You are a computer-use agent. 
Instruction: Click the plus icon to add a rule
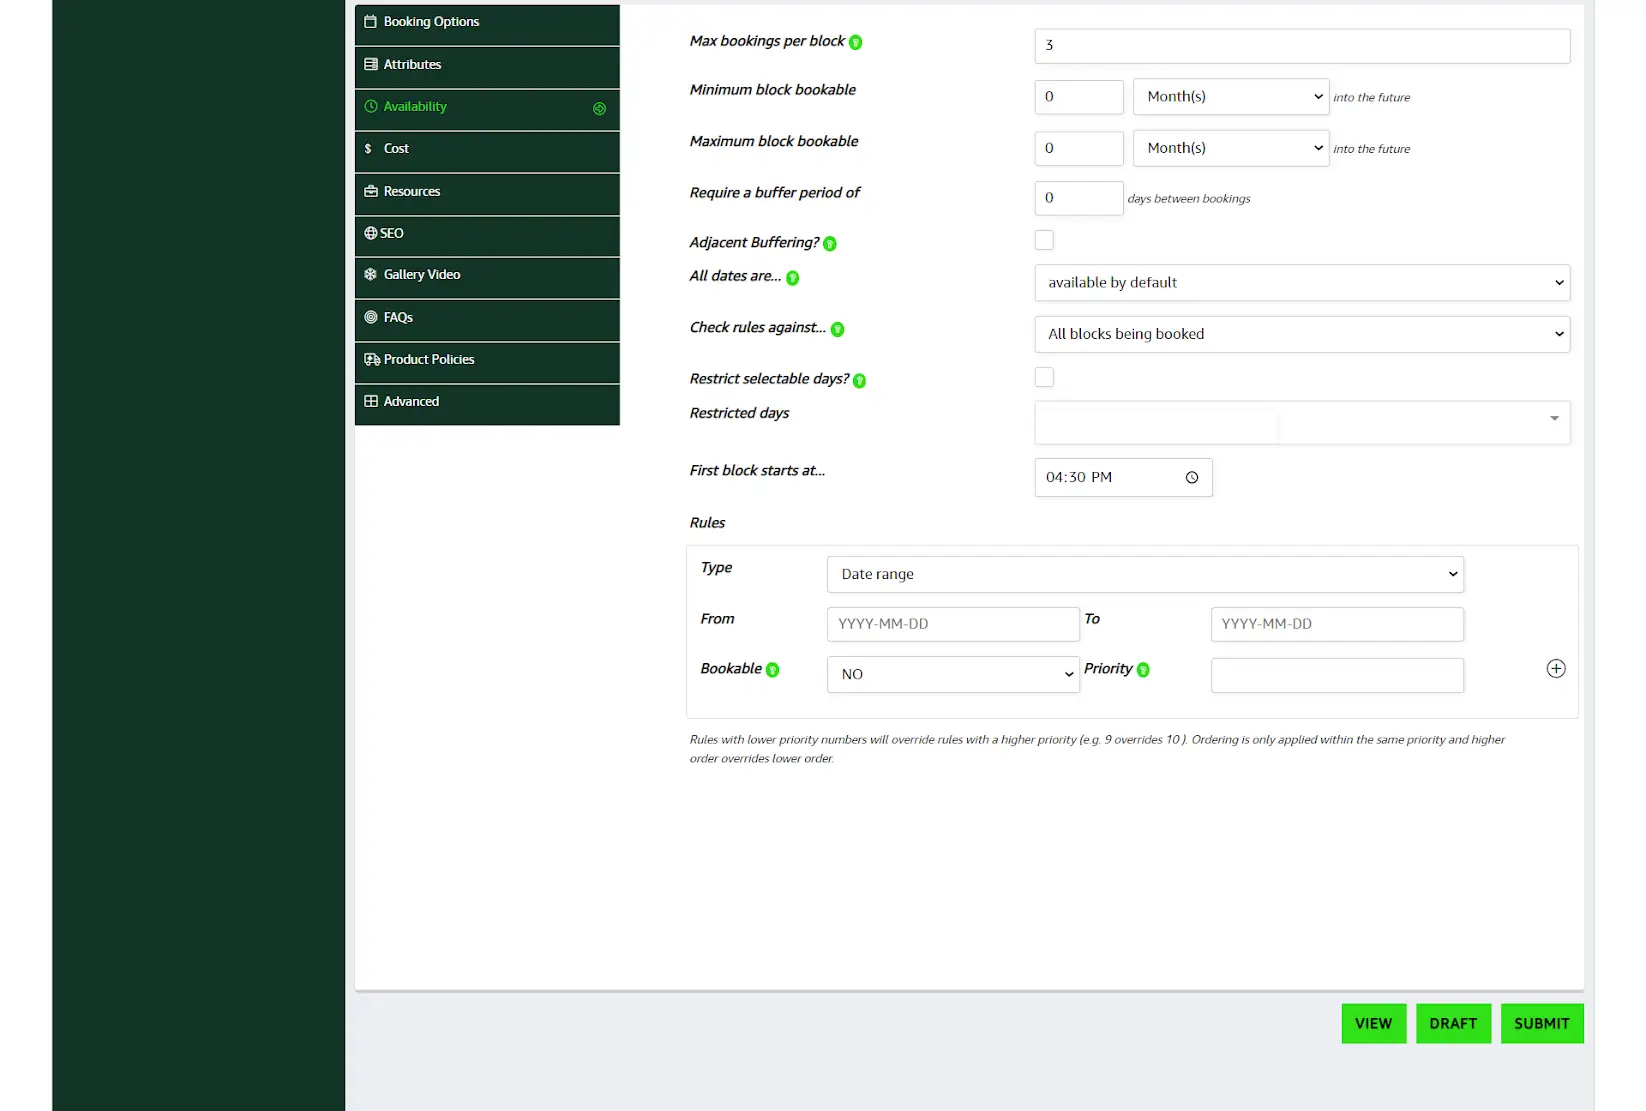tap(1555, 669)
